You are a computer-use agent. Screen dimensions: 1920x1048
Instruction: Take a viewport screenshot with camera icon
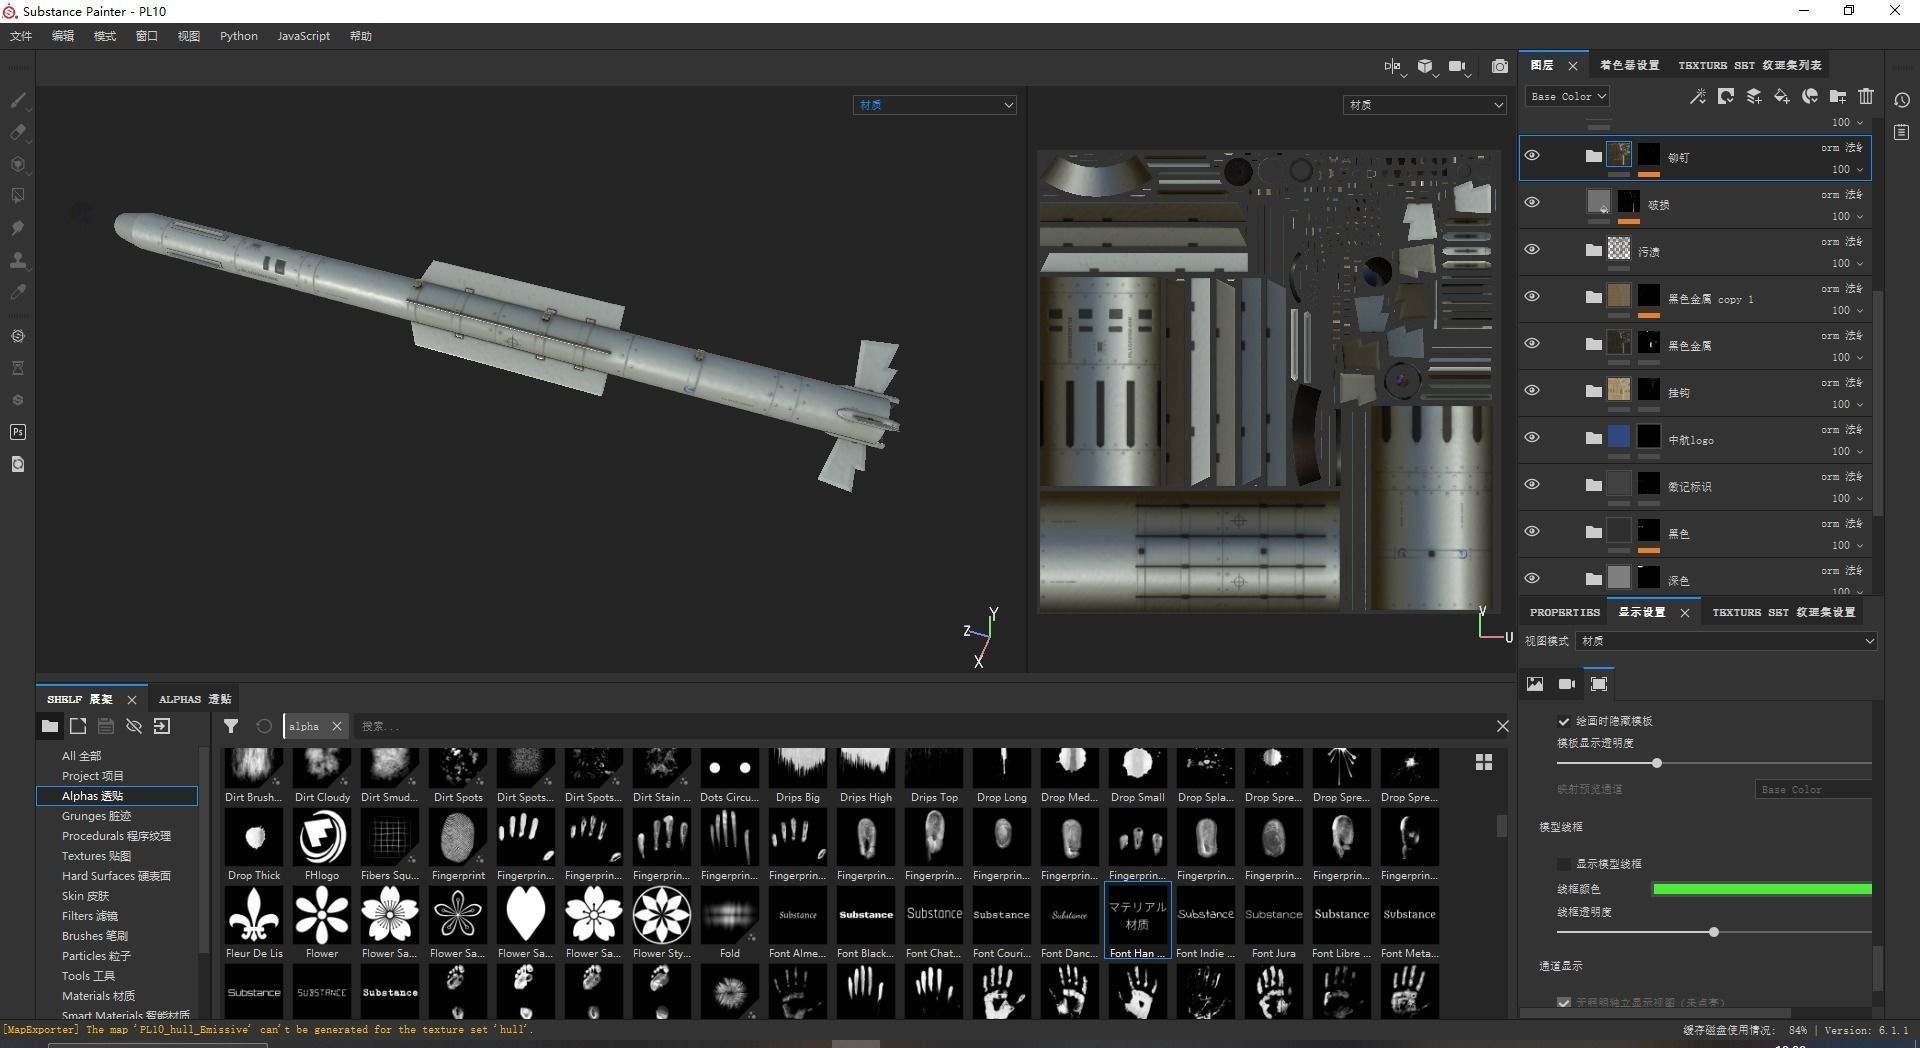pos(1500,66)
